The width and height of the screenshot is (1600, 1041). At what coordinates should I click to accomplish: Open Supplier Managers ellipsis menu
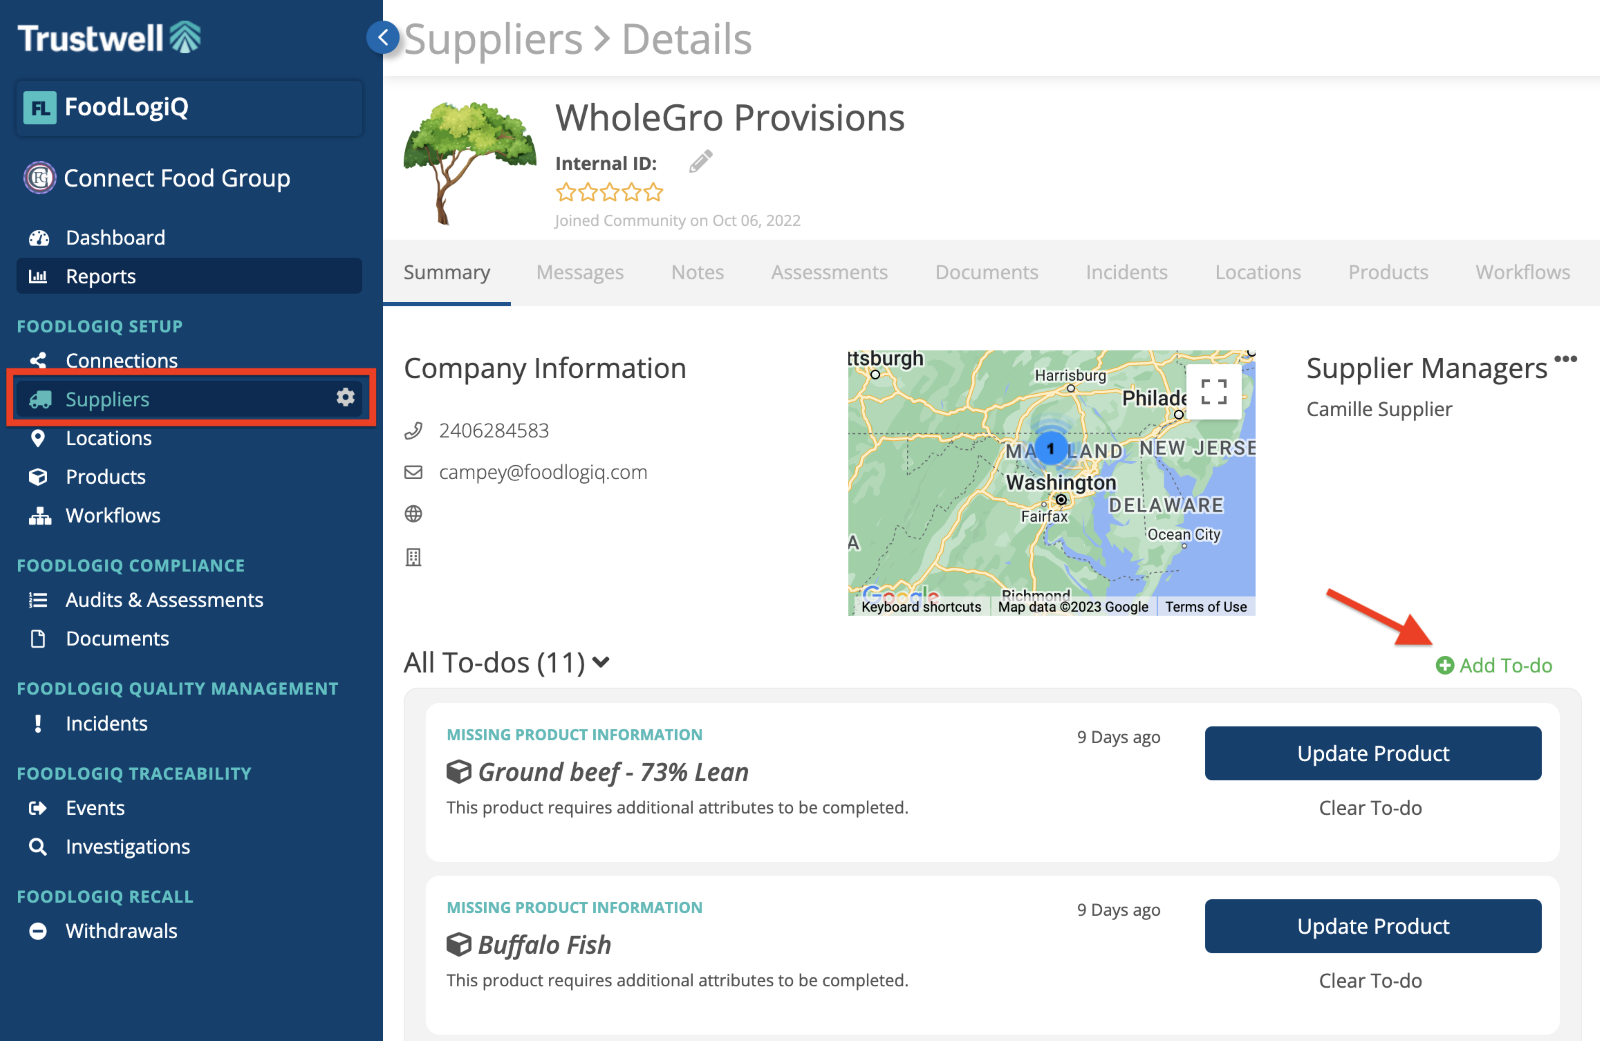coord(1566,358)
